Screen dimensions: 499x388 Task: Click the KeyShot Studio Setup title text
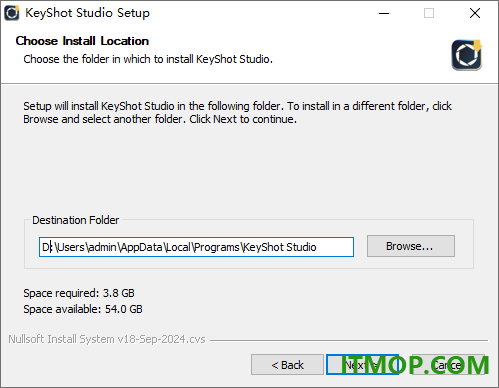pyautogui.click(x=88, y=13)
